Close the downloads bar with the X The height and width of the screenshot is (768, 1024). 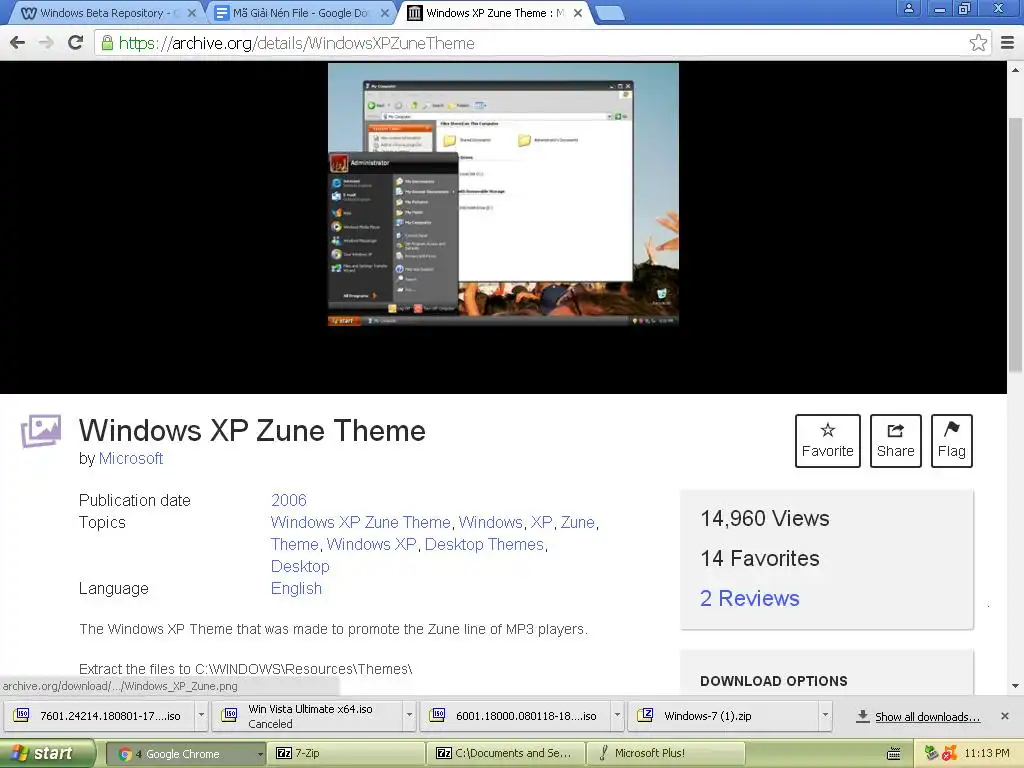pos(1005,716)
